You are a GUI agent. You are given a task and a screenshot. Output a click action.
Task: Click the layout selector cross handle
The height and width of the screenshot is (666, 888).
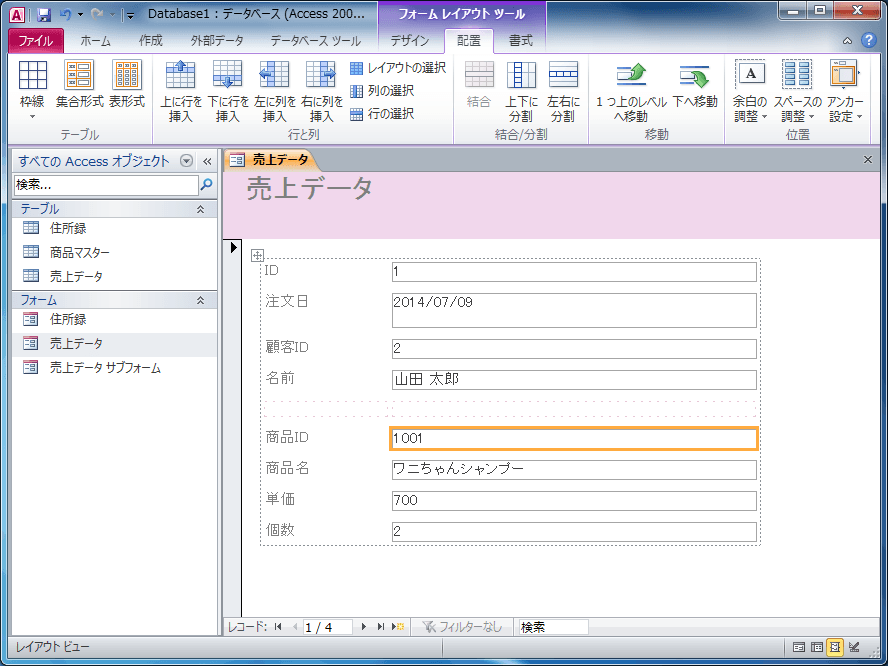coord(257,255)
